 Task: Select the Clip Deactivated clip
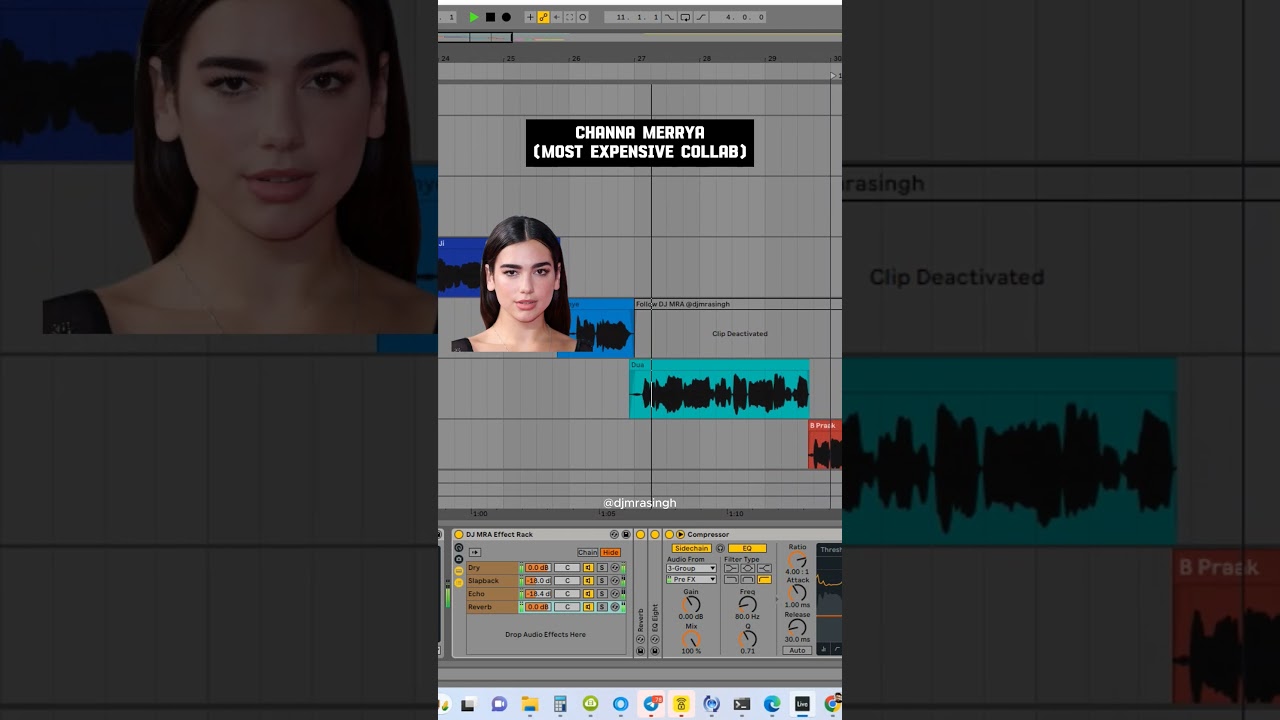click(738, 329)
